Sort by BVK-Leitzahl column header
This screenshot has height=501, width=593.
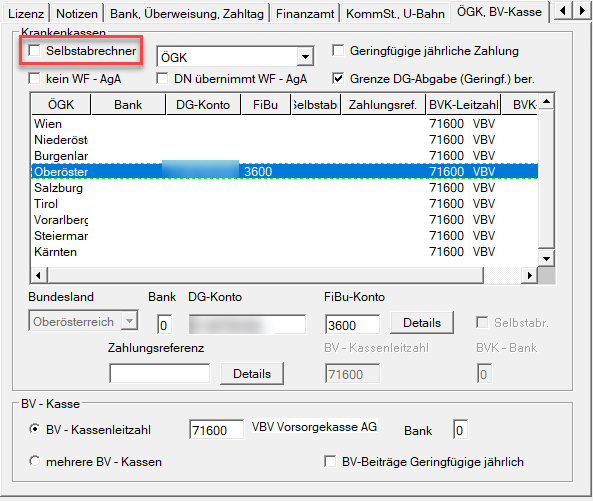pos(463,104)
